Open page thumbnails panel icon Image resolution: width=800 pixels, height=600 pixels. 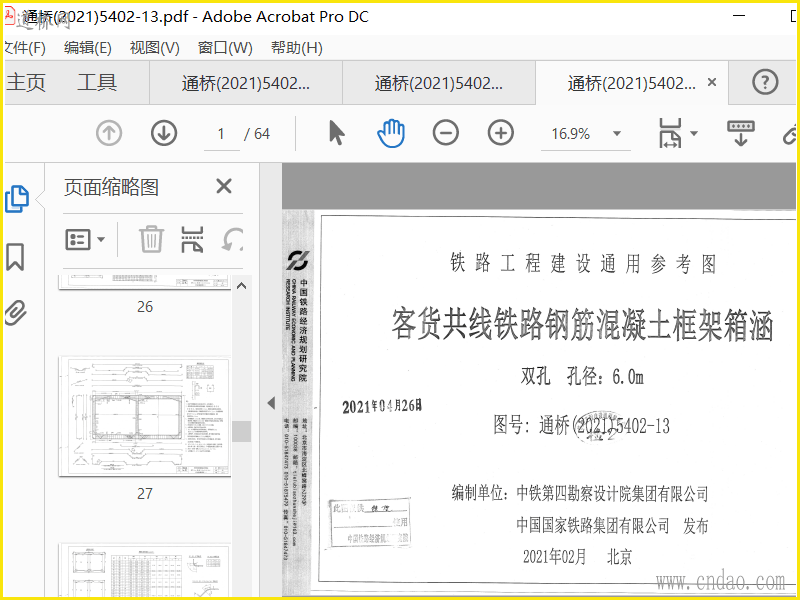click(17, 199)
